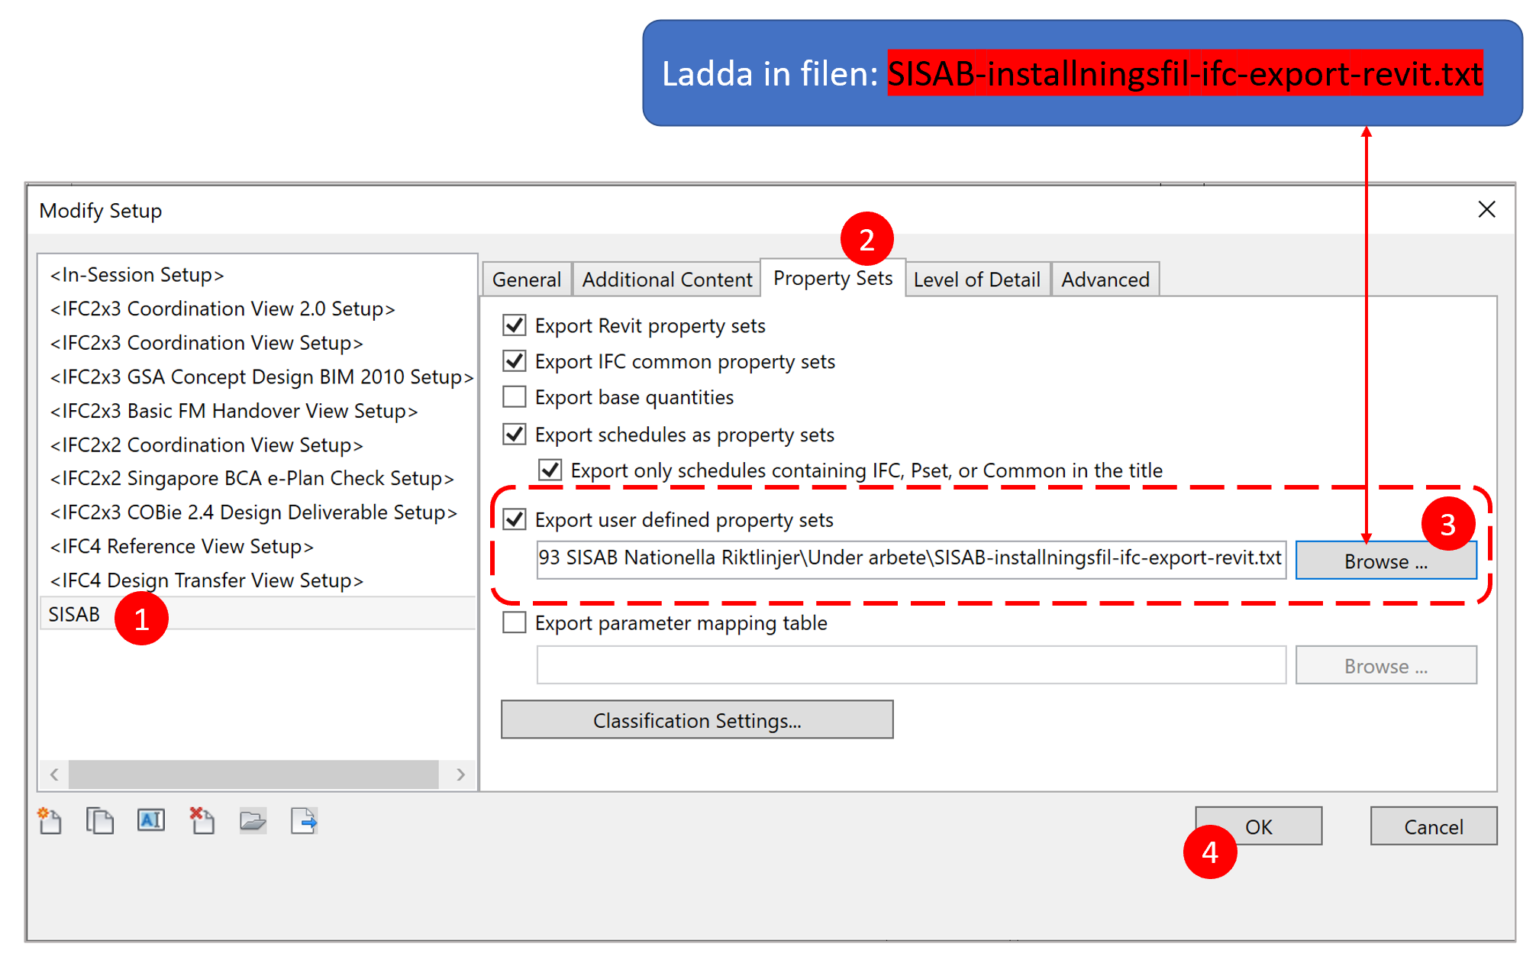Select <IFC4 Design Transfer View Setup>
The width and height of the screenshot is (1536, 960).
207,580
